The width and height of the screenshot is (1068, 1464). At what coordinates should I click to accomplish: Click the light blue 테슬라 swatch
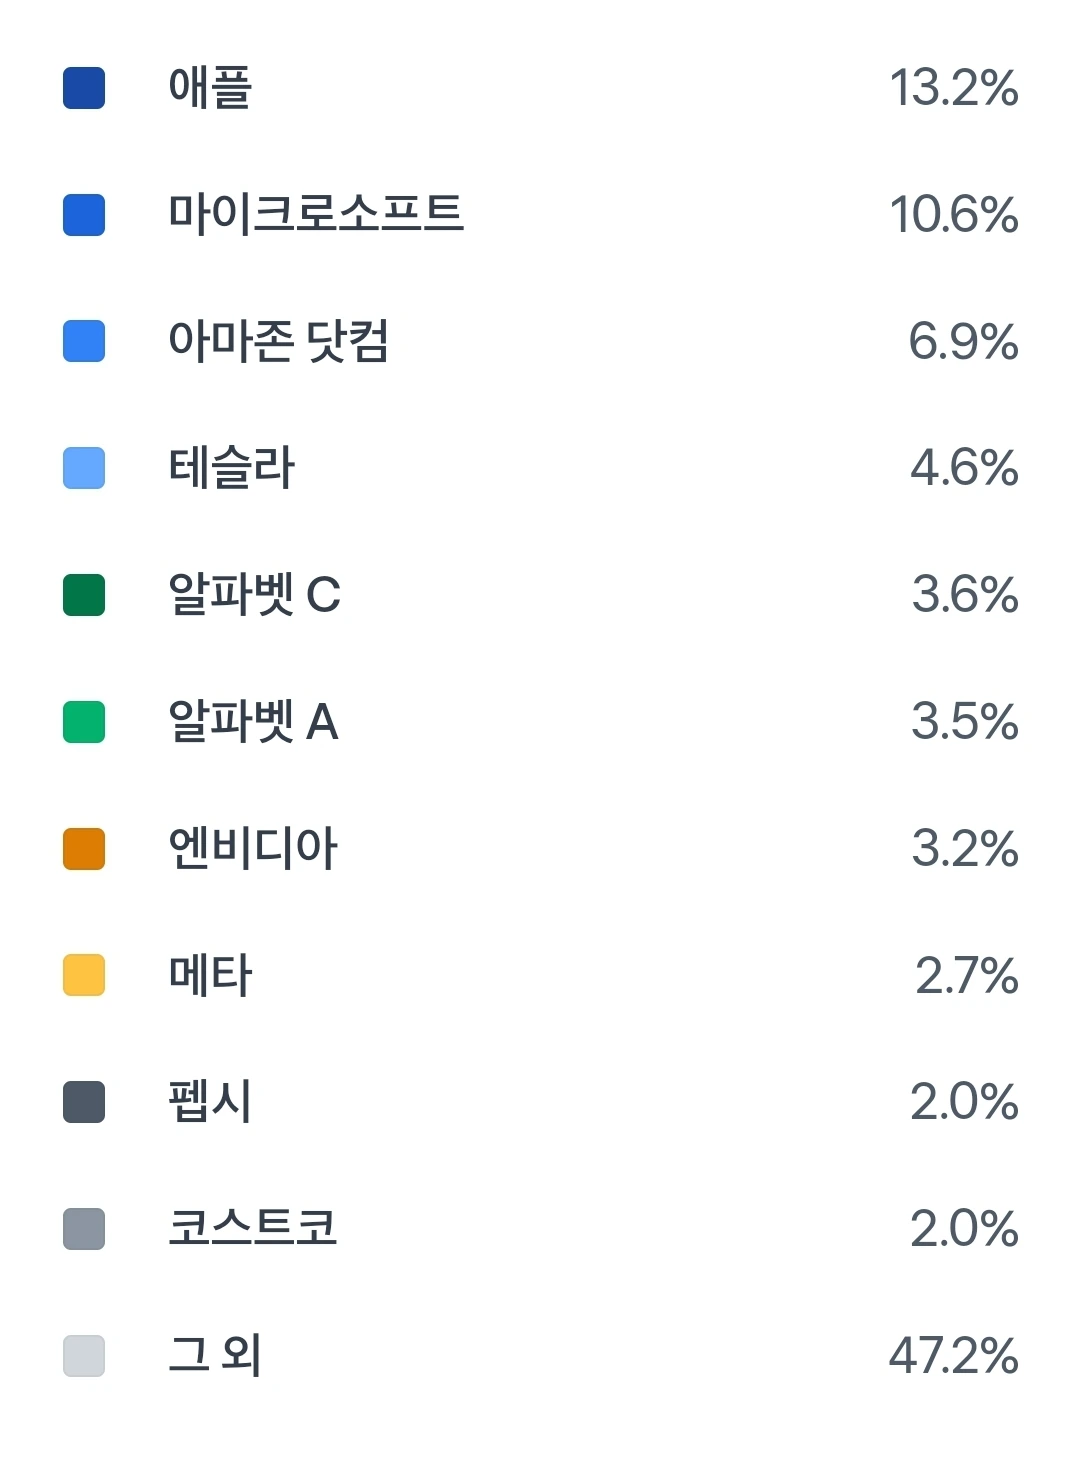click(x=84, y=468)
